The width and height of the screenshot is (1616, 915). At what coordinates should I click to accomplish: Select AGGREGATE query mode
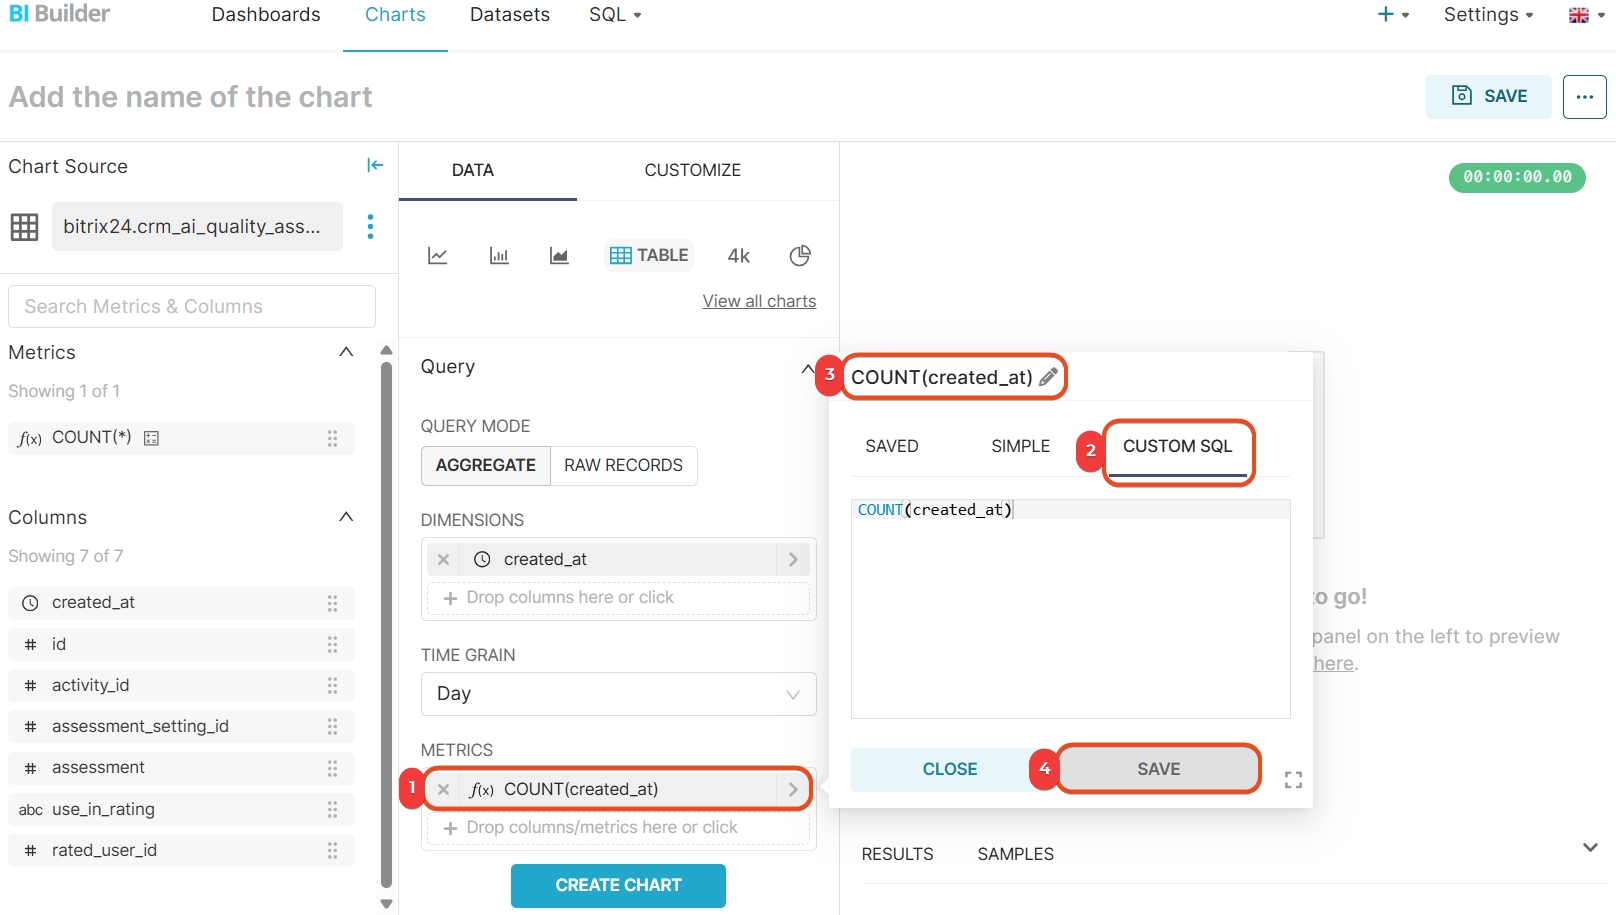point(486,466)
